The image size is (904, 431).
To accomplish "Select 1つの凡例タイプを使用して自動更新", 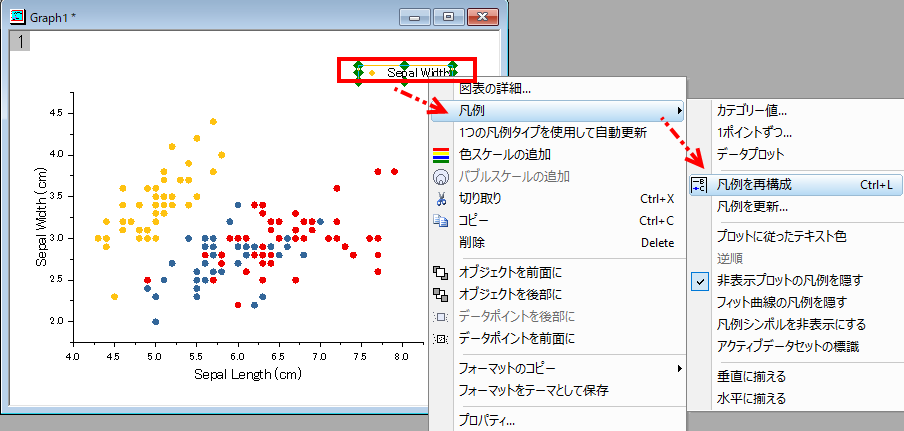I will (x=553, y=133).
